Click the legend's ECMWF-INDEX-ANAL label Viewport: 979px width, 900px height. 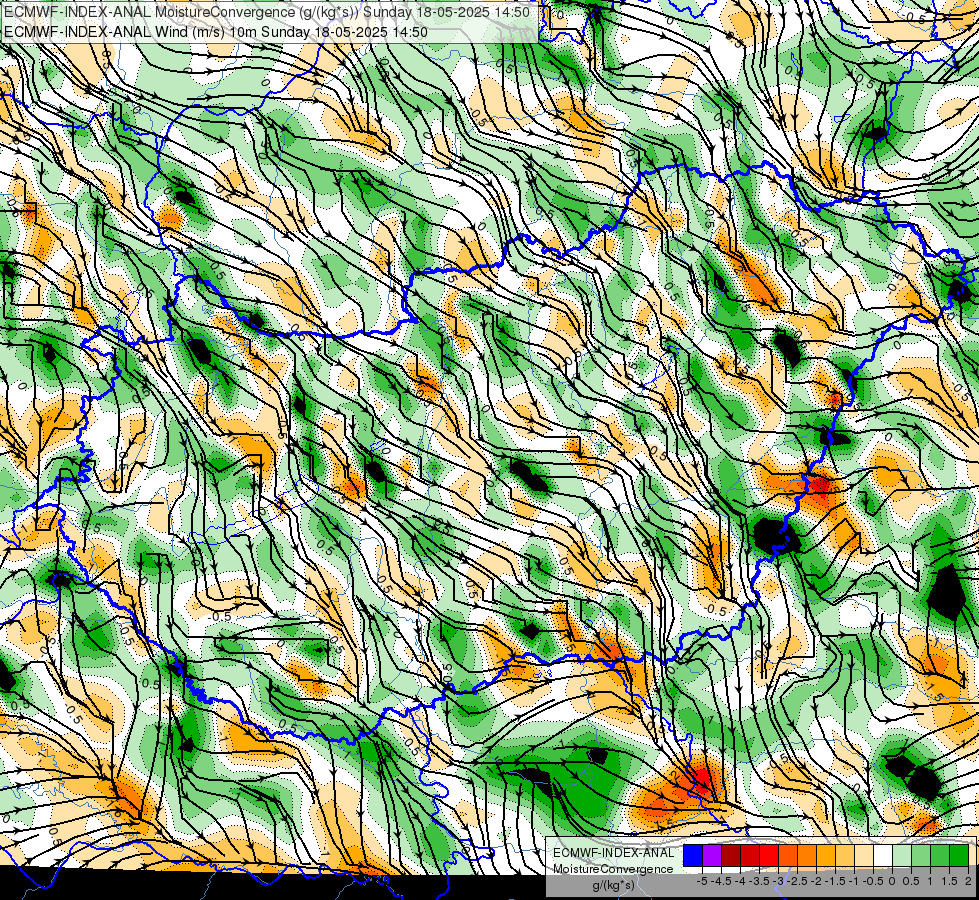pyautogui.click(x=613, y=853)
